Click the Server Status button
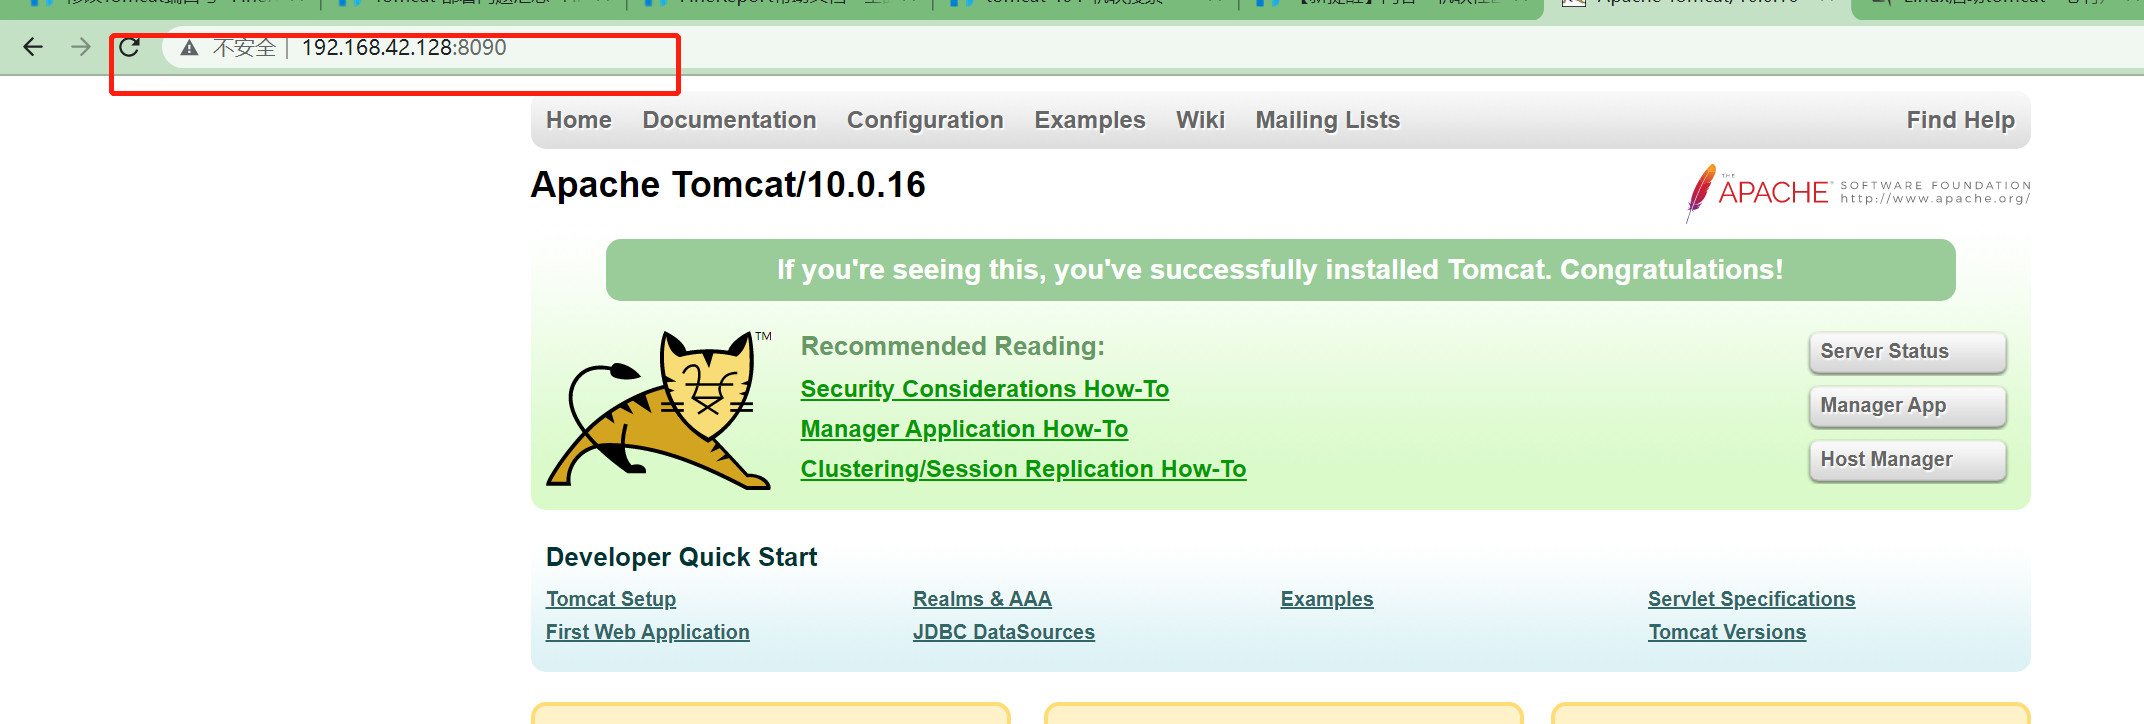This screenshot has width=2144, height=724. click(1907, 352)
